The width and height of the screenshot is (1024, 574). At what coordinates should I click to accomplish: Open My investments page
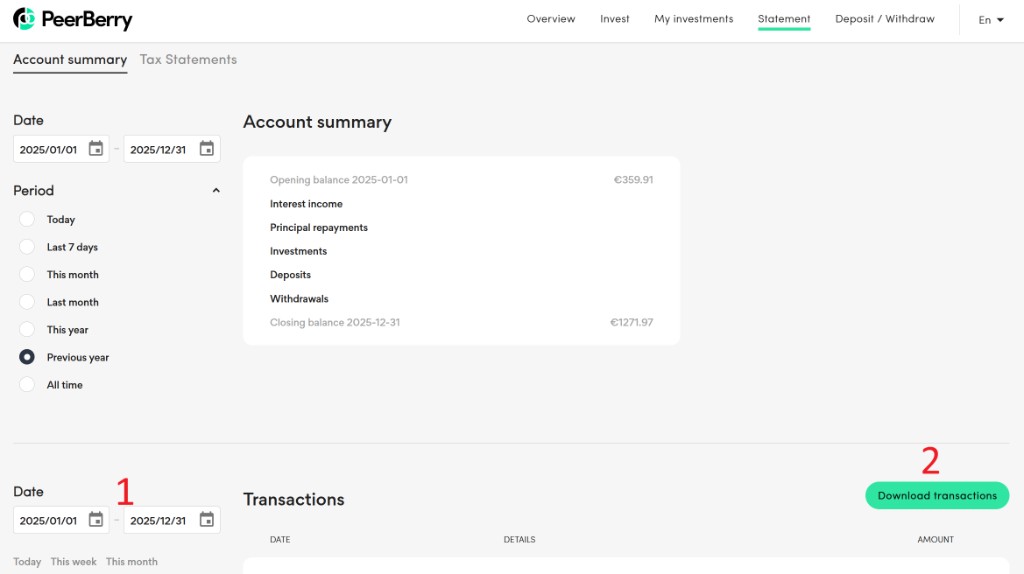tap(693, 19)
